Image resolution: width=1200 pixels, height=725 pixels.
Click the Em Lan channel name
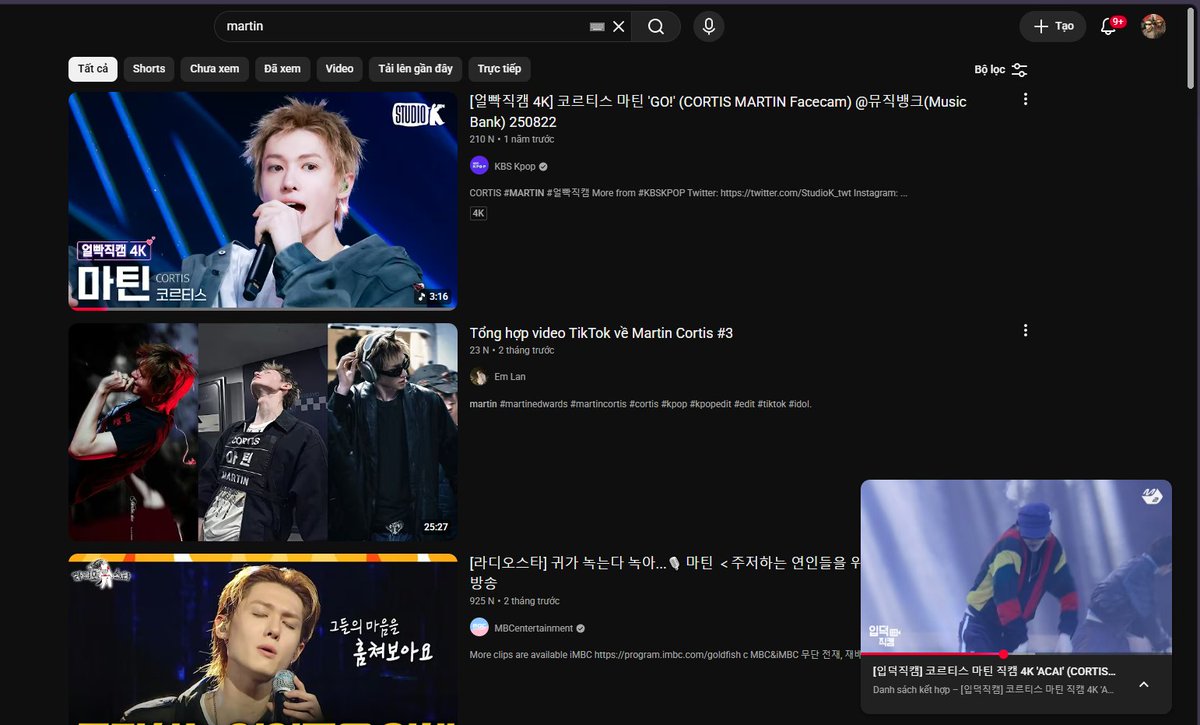[x=510, y=377]
